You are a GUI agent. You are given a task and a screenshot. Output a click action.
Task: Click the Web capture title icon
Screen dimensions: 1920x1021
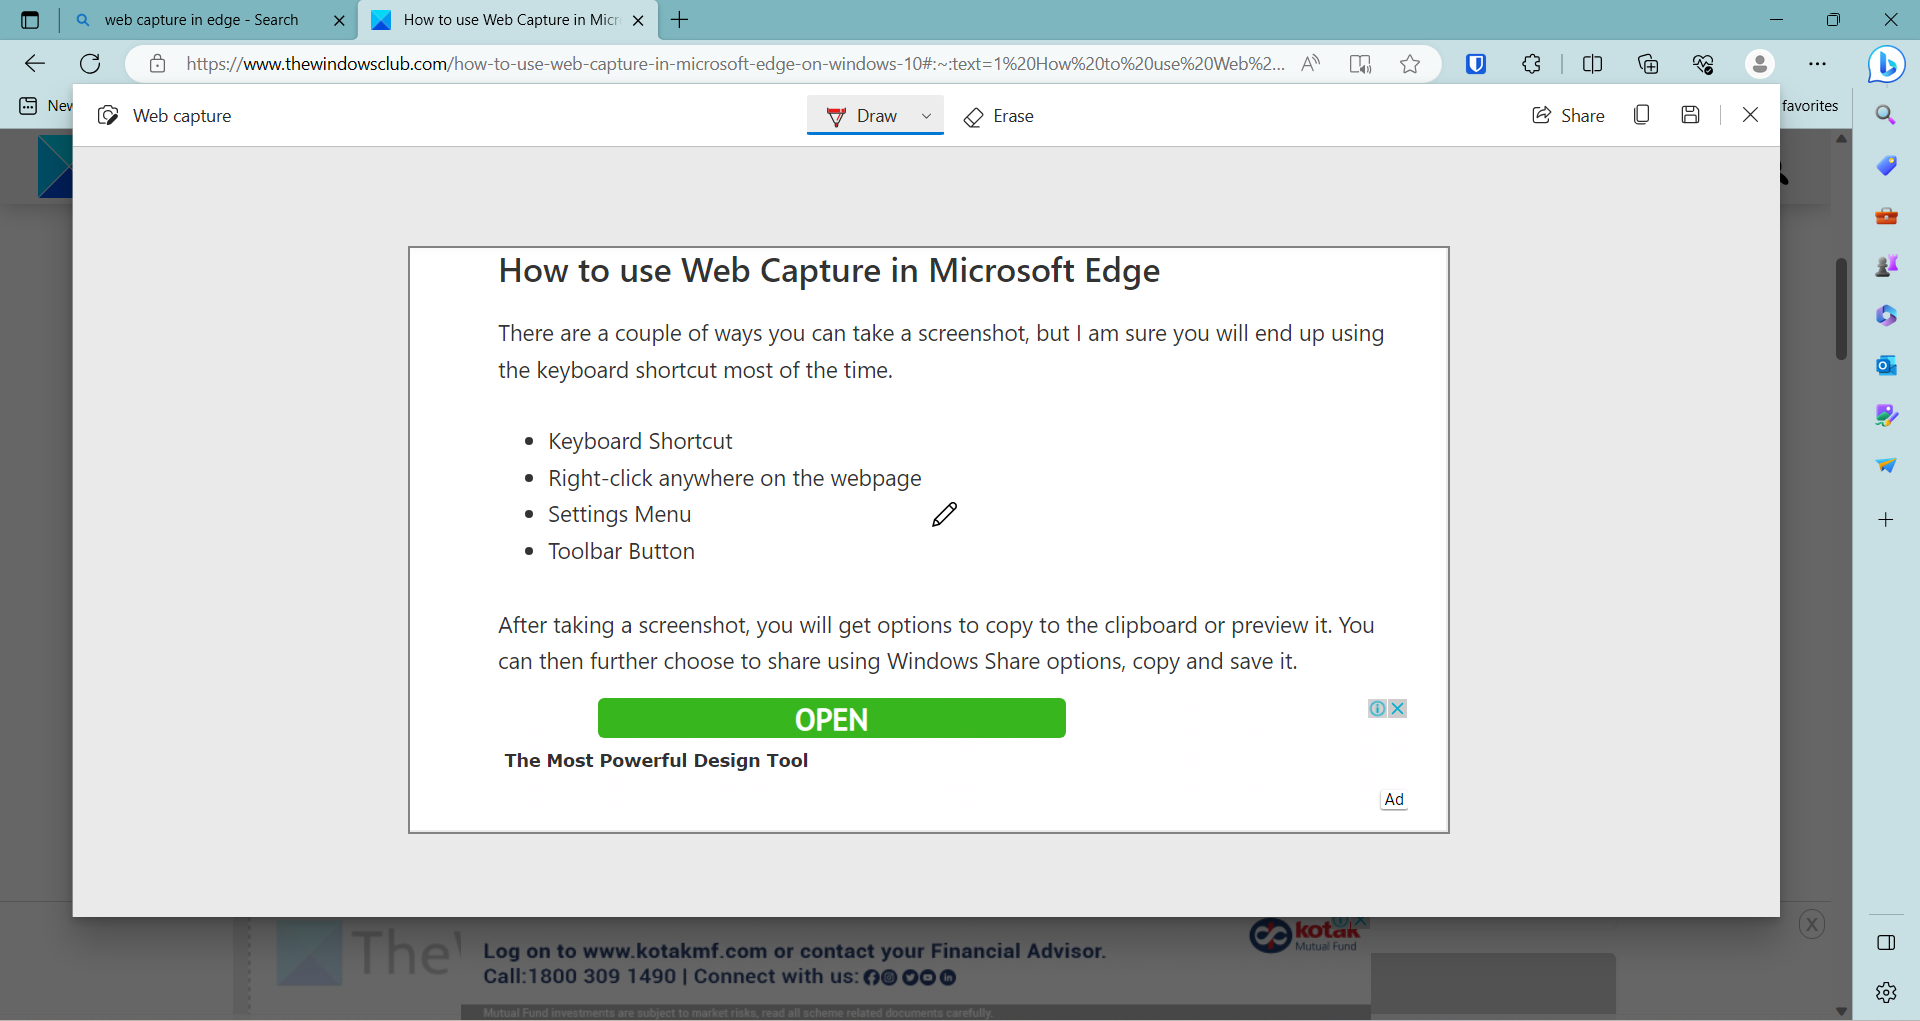[x=108, y=116]
